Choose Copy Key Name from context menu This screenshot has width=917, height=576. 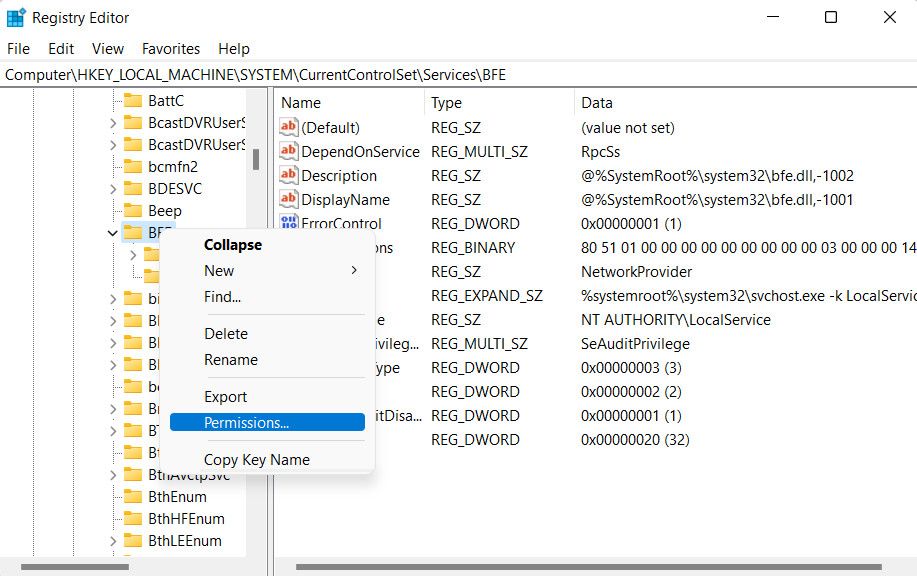pos(267,460)
